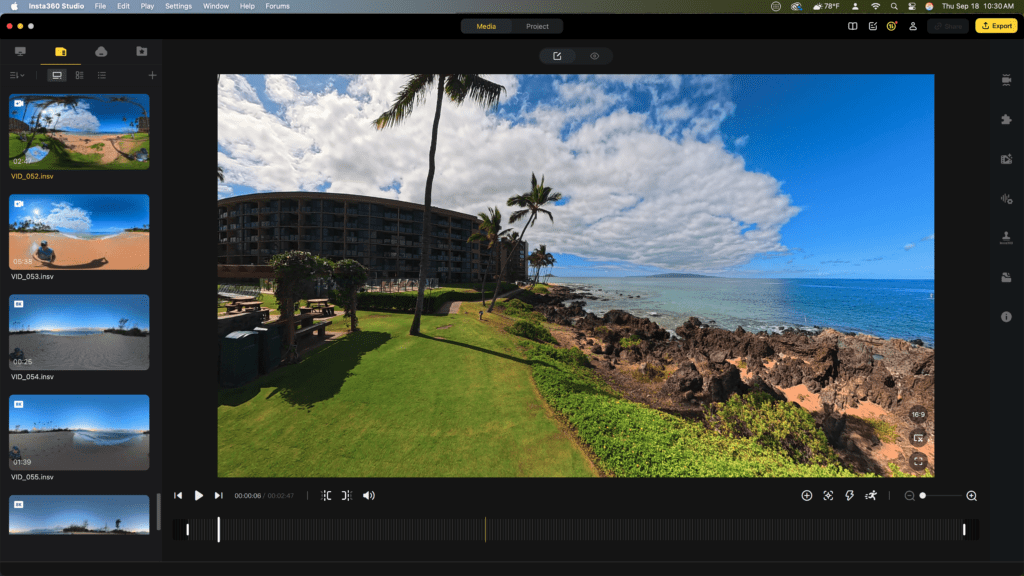Toggle the eye preview mode

pyautogui.click(x=594, y=56)
